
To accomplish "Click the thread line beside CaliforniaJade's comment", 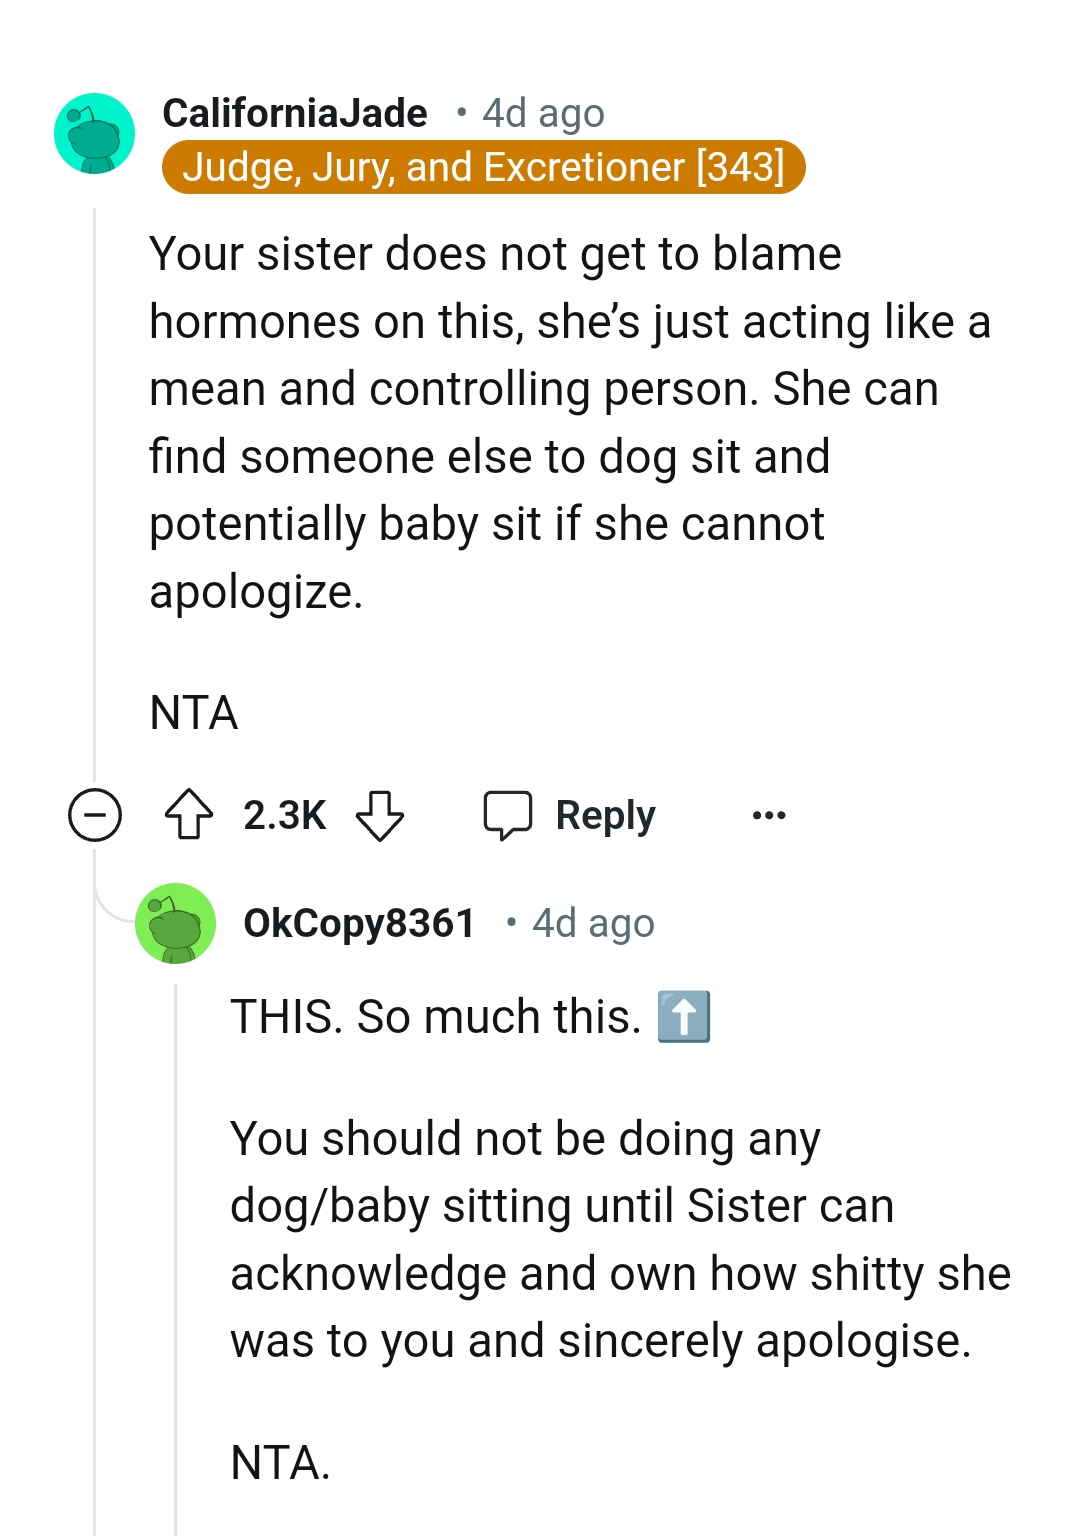I will 94,480.
